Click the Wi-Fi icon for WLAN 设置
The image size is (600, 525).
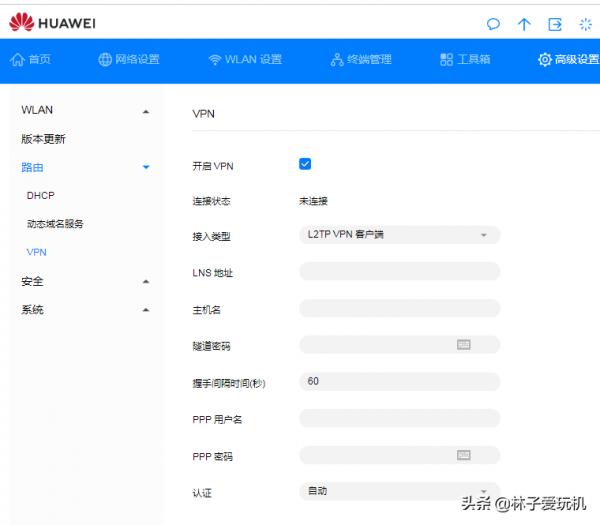click(x=215, y=60)
